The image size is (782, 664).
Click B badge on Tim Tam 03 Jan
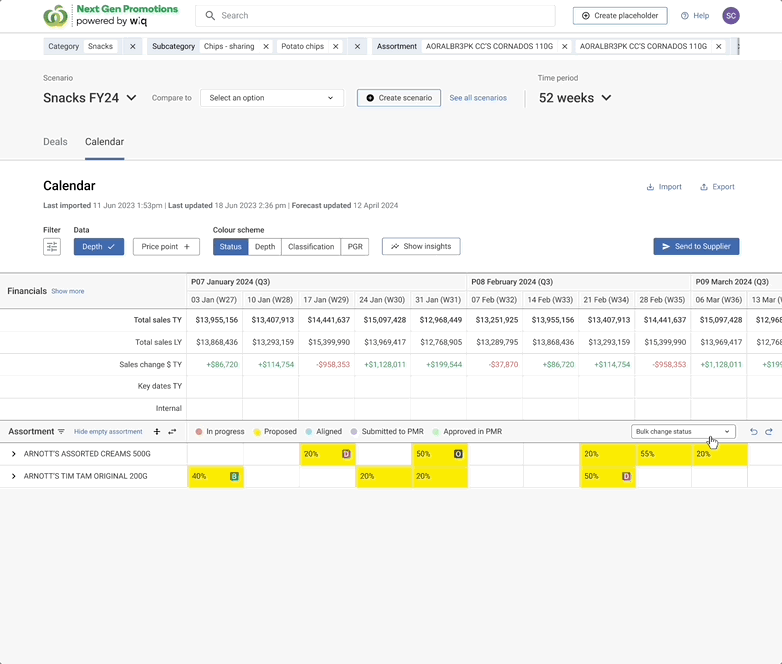pos(234,476)
